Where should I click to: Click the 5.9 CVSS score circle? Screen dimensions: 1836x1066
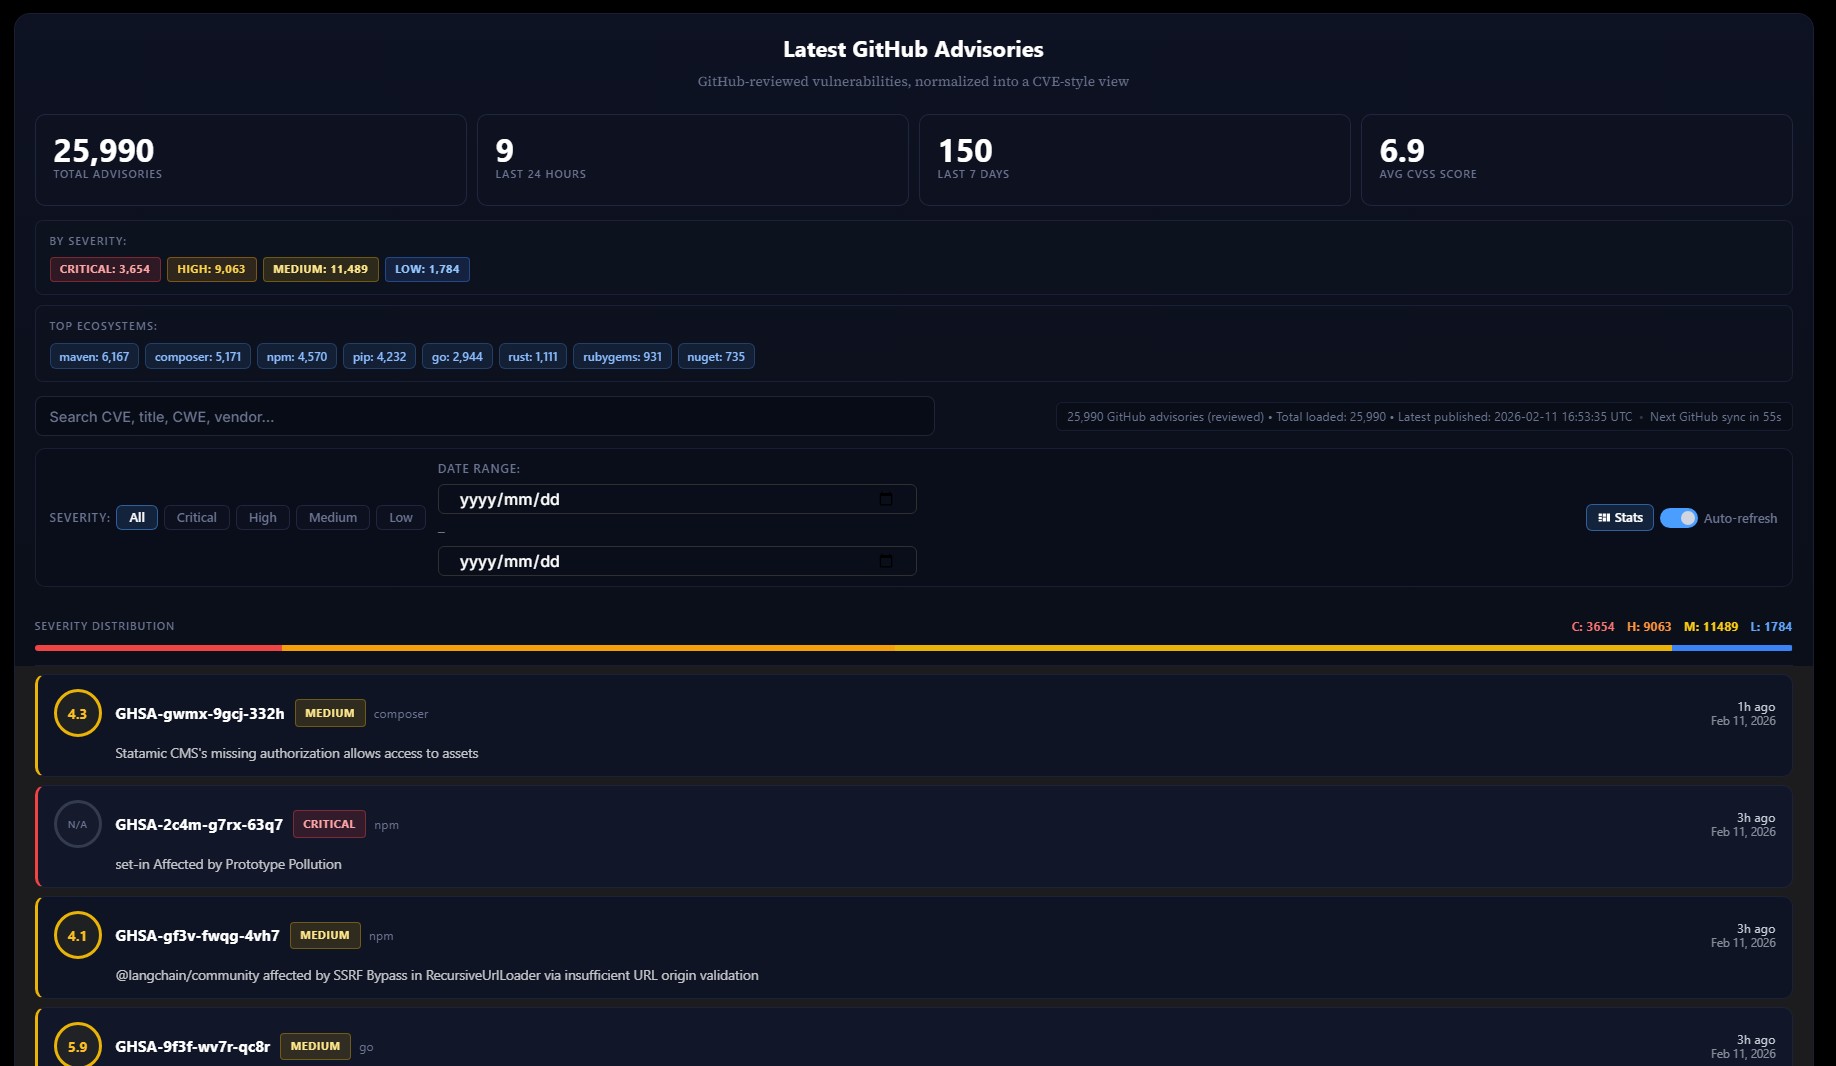pyautogui.click(x=77, y=1045)
